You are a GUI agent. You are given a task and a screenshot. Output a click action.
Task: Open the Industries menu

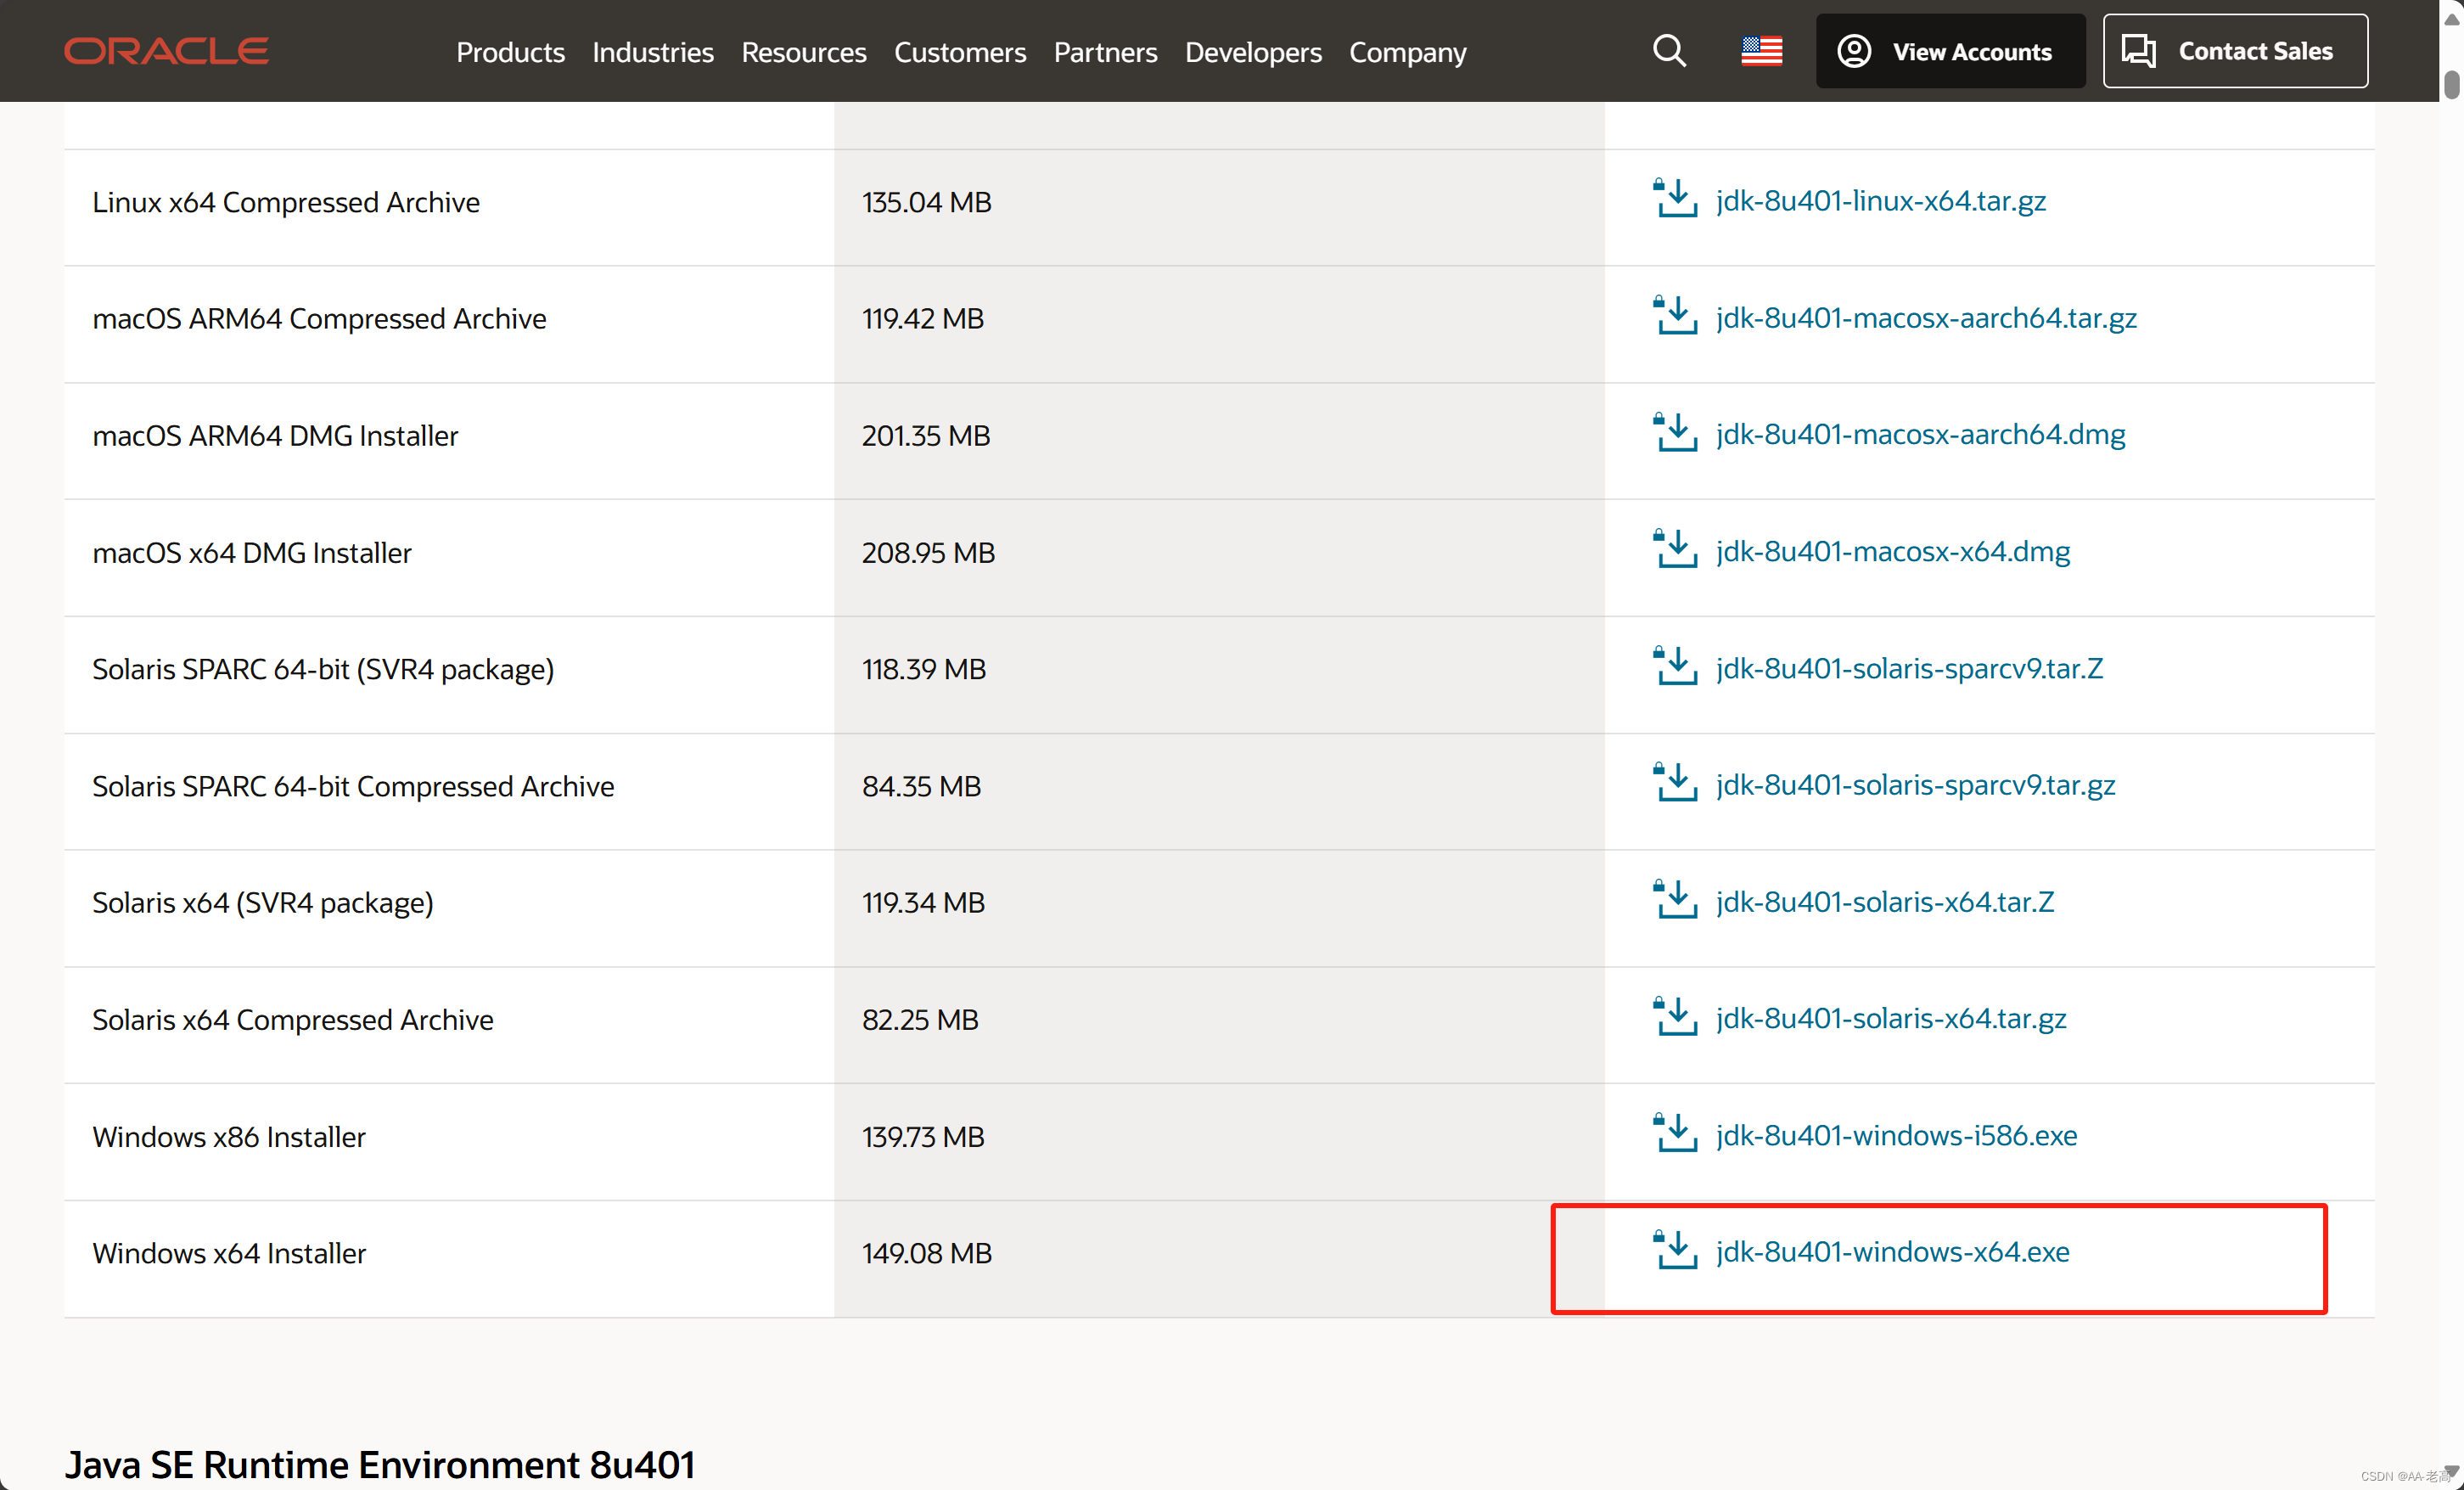tap(652, 52)
